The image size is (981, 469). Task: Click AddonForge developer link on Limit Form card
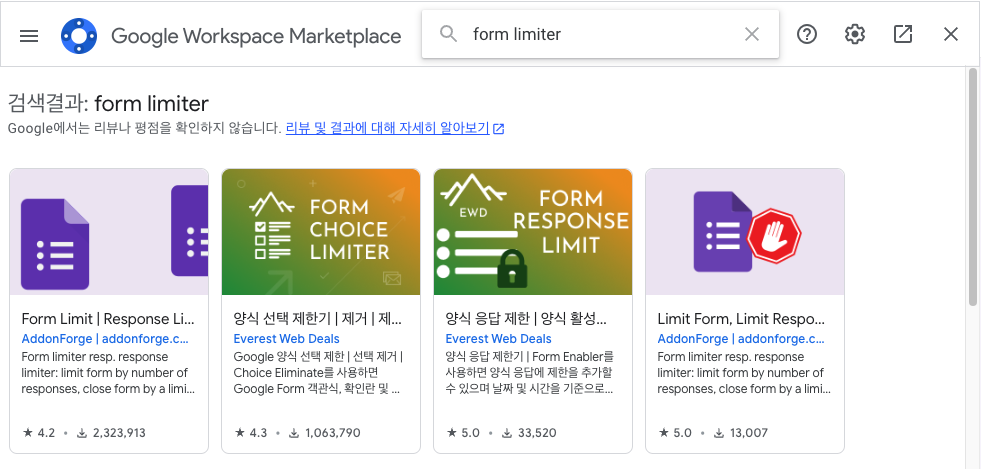coord(741,339)
